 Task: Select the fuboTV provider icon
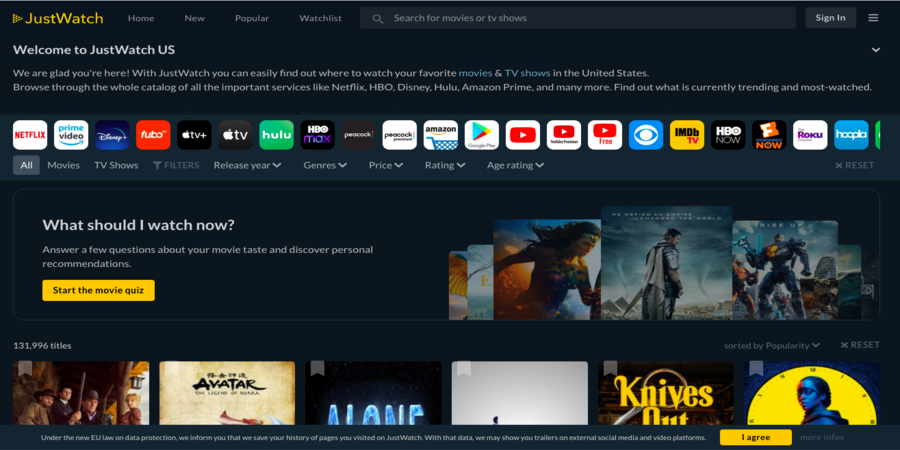(x=153, y=135)
